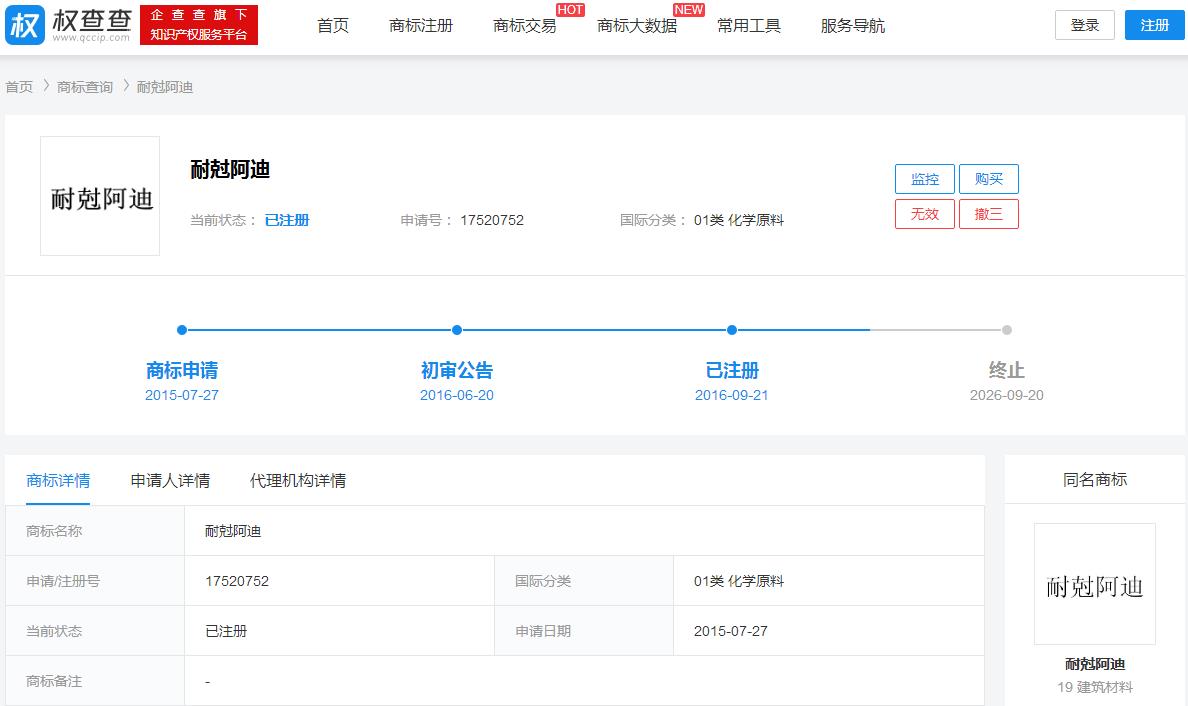Open the 首页 menu item
Screen dimensions: 1188x706
click(x=332, y=26)
